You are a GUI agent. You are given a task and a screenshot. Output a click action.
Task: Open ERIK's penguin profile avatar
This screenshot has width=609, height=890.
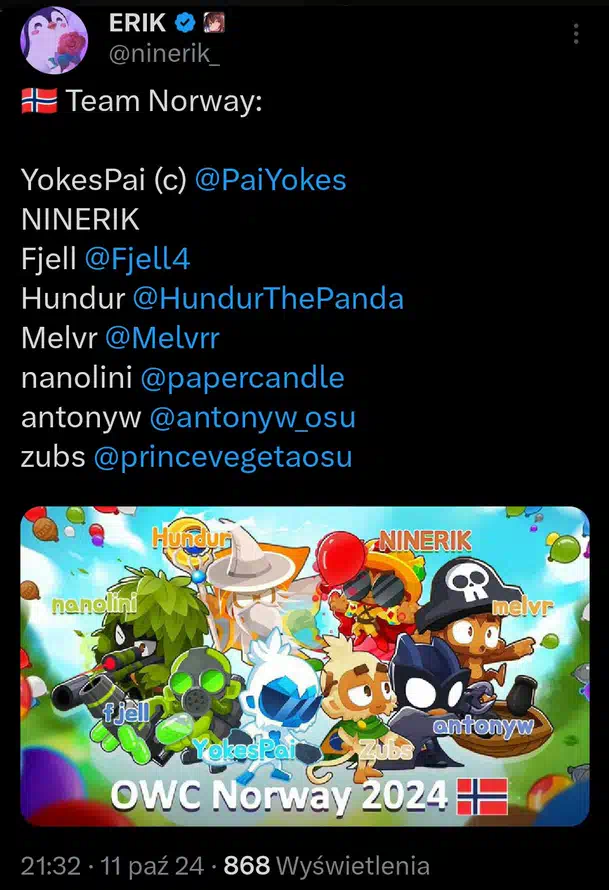coord(54,40)
